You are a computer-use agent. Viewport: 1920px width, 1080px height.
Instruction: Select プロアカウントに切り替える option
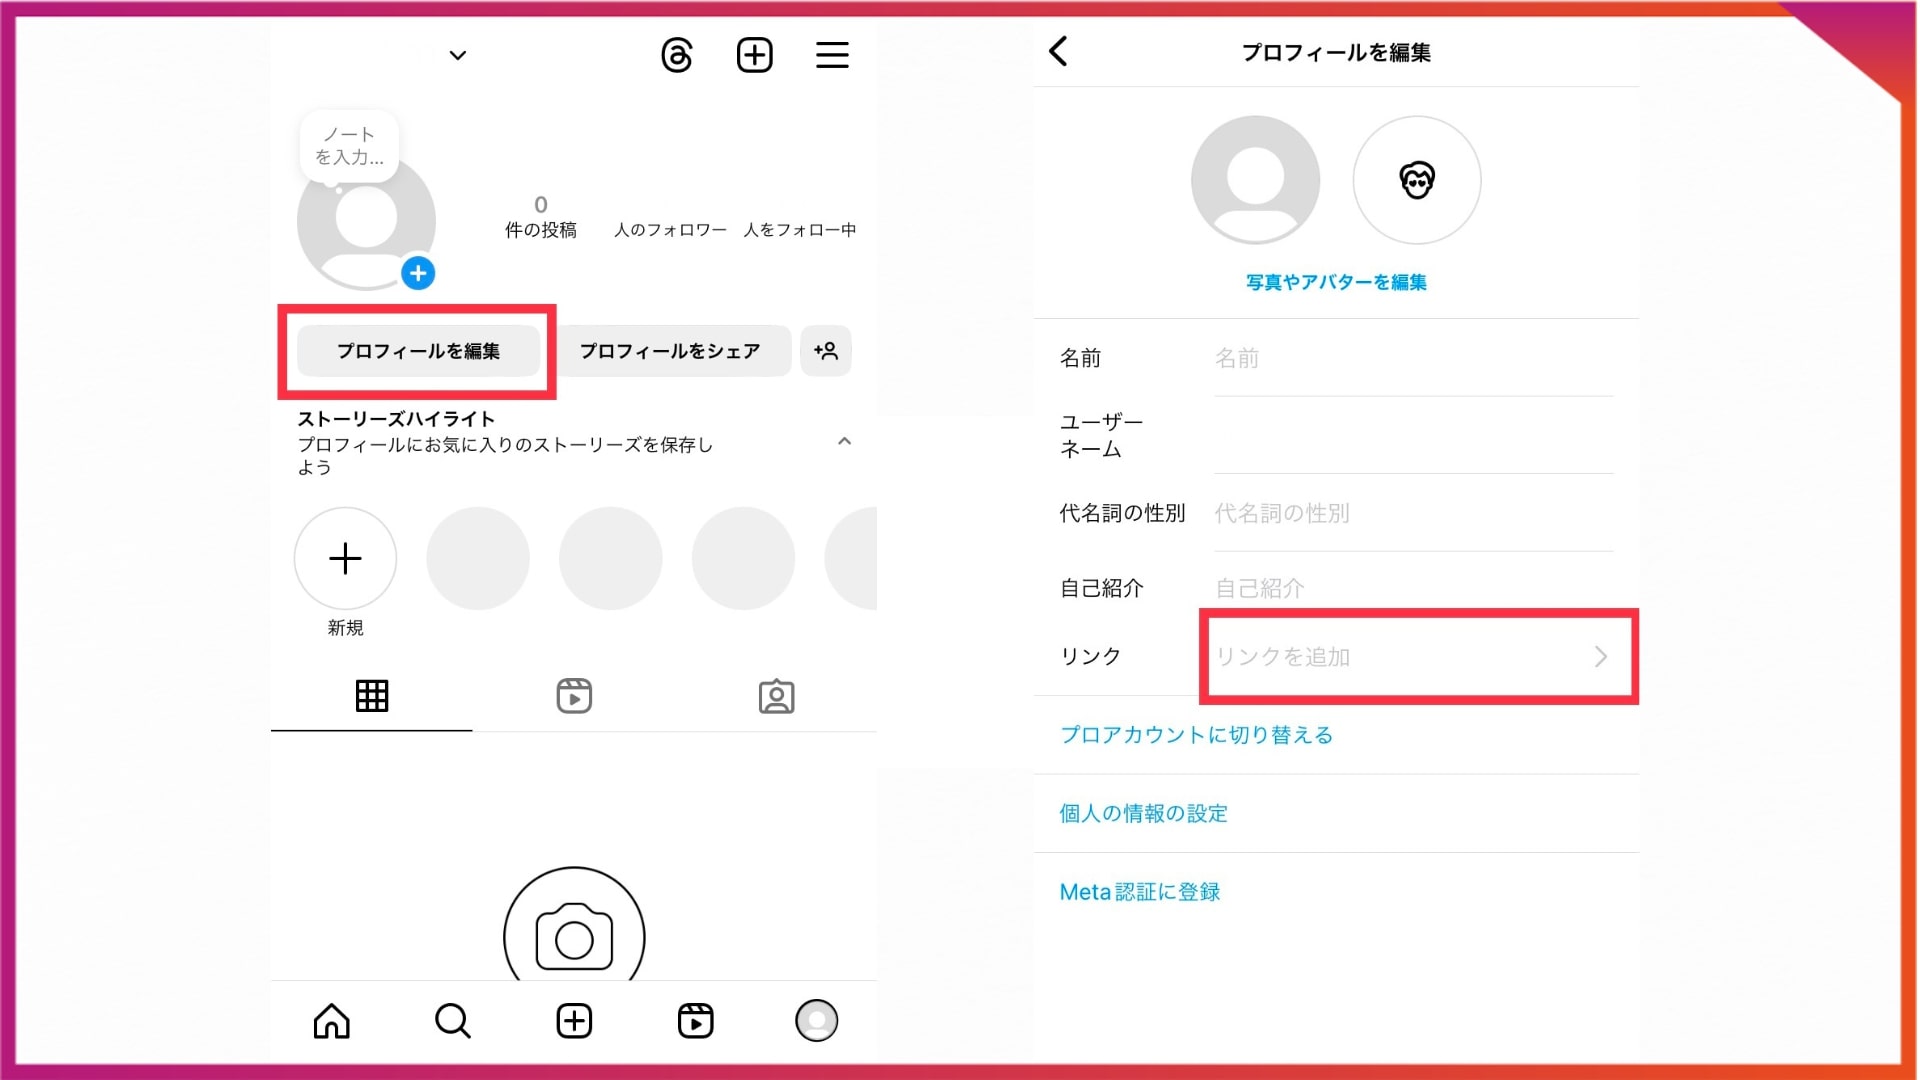pyautogui.click(x=1196, y=734)
